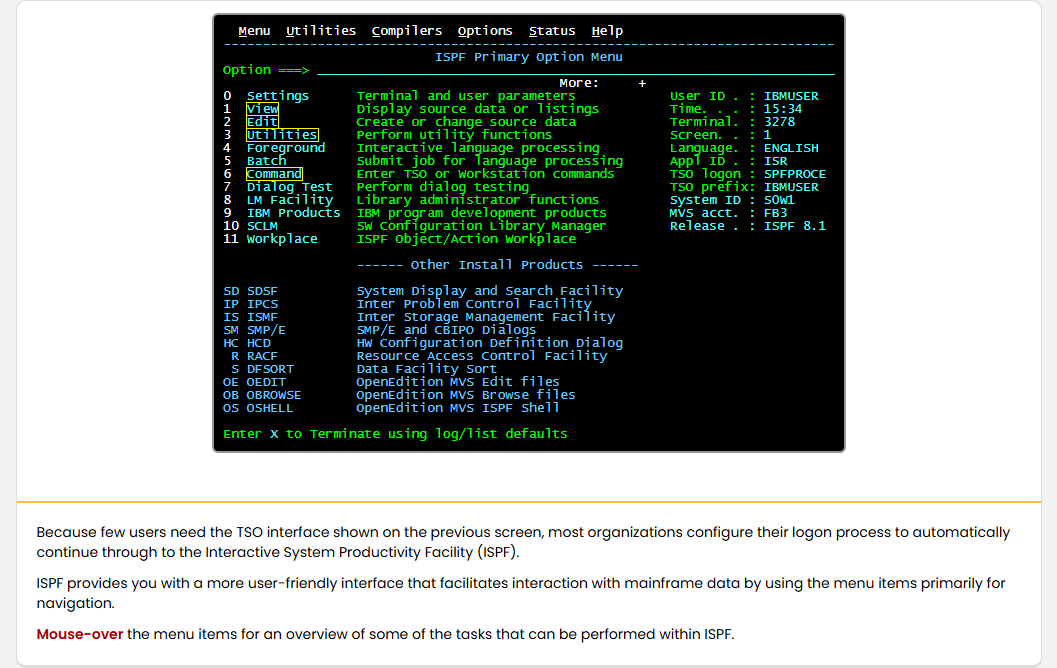Click 'Terminal and user parameters' description
This screenshot has width=1057, height=668.
(466, 96)
